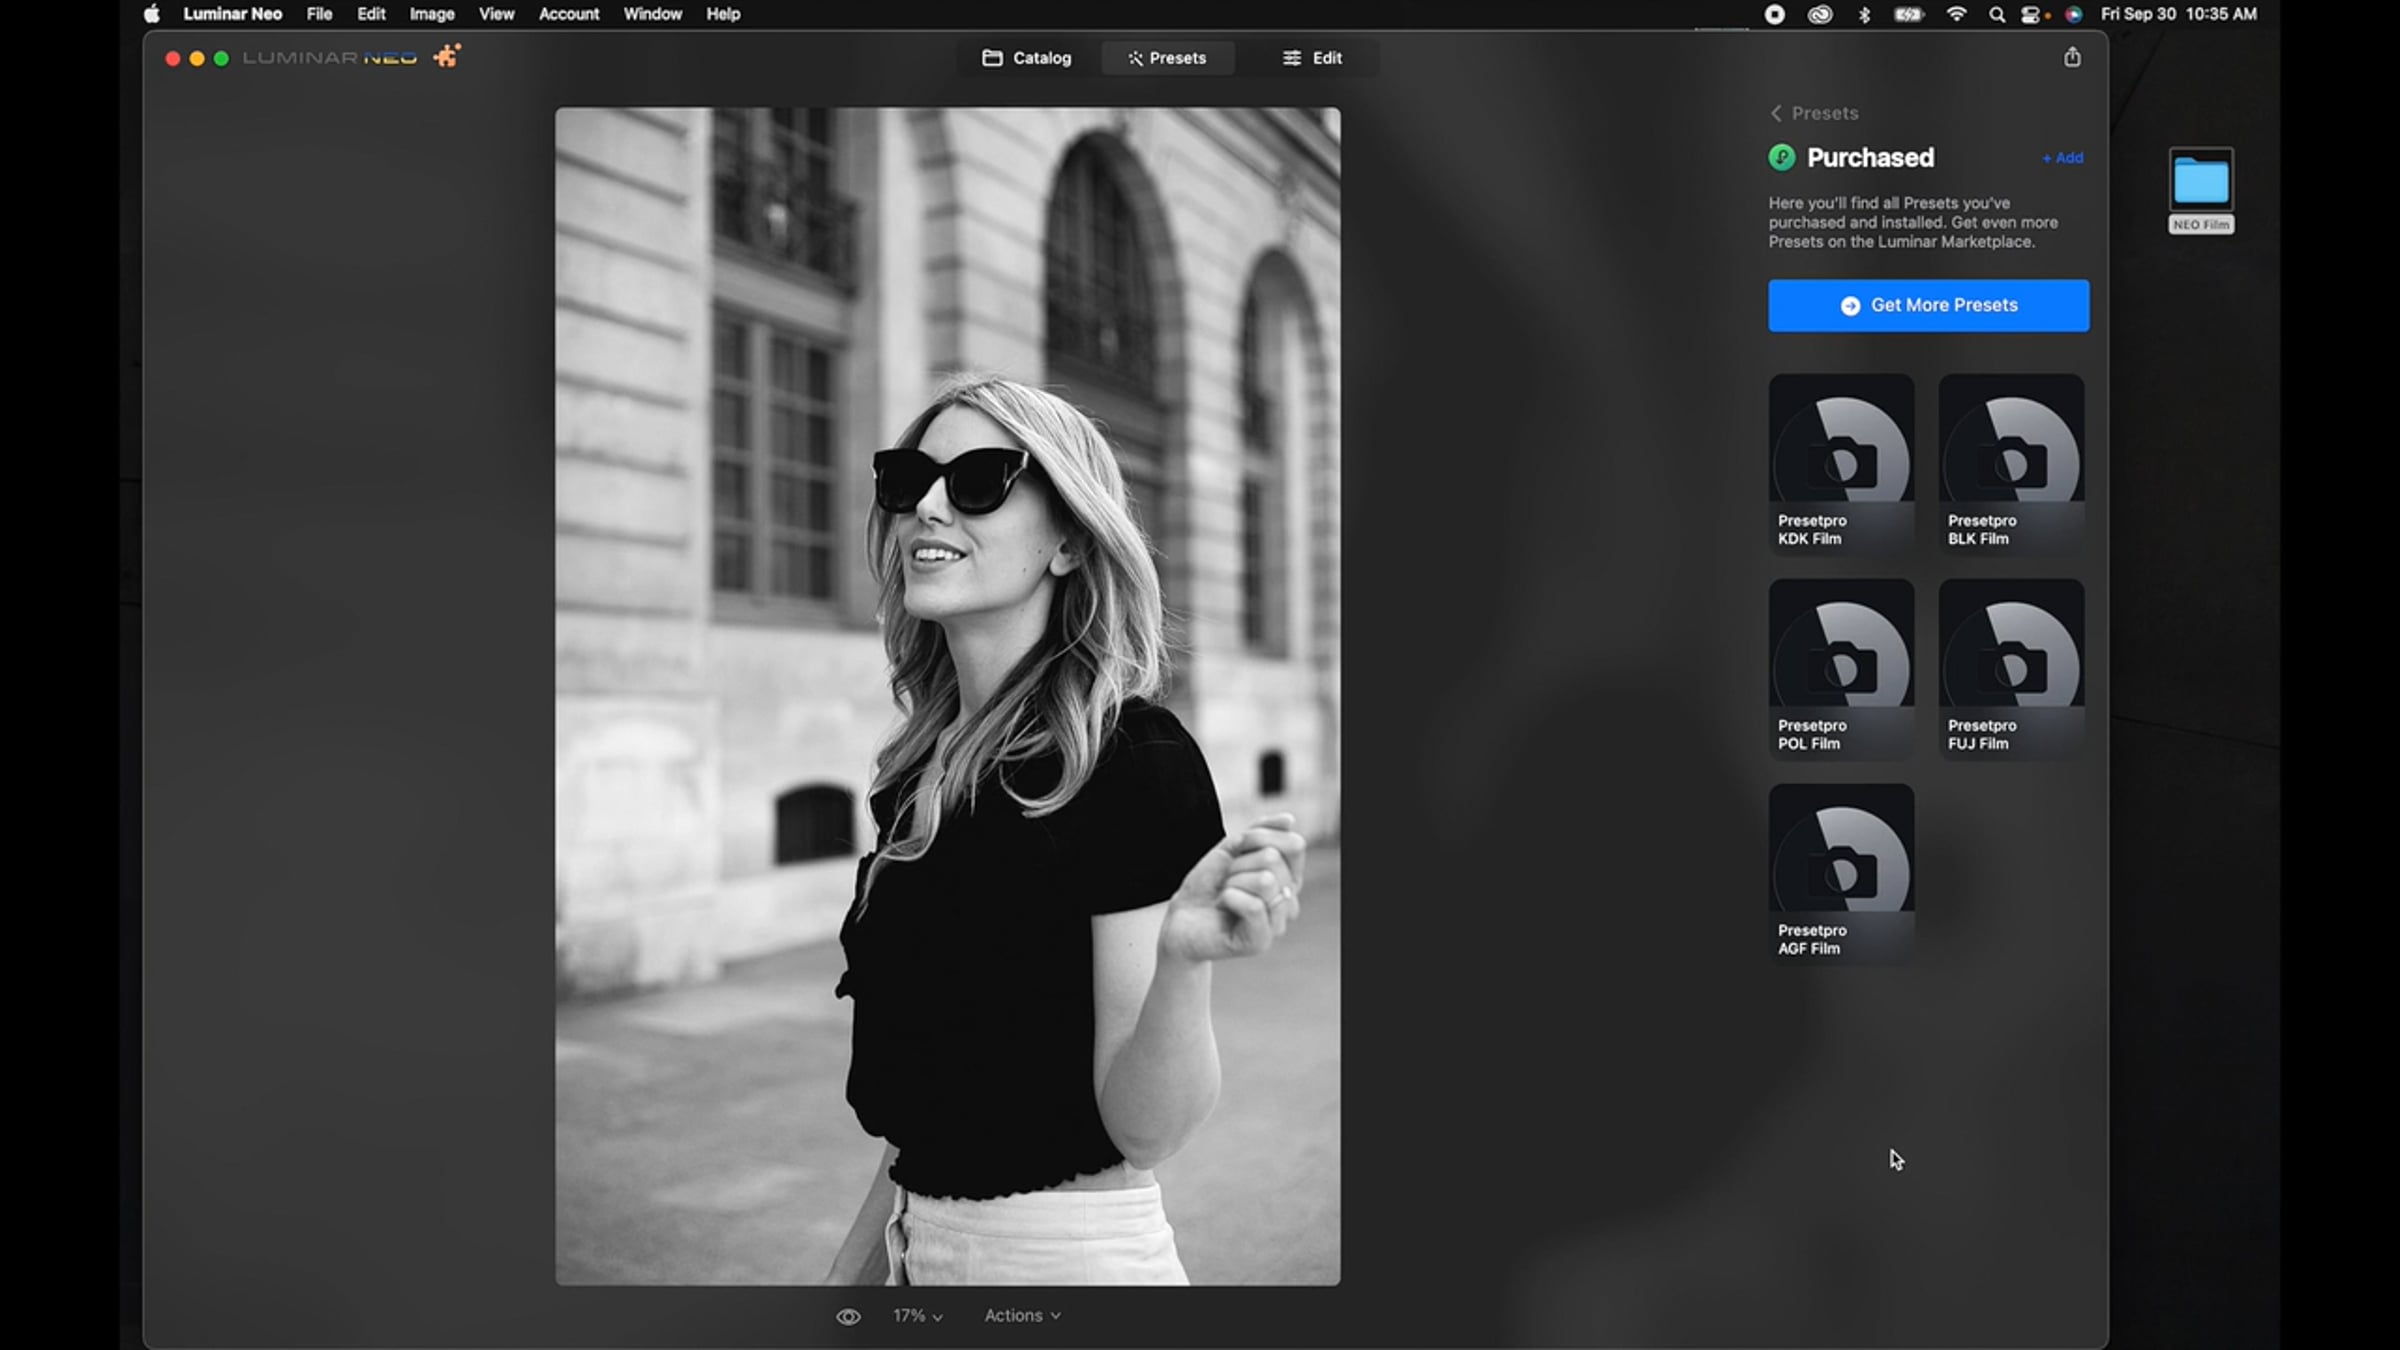The width and height of the screenshot is (2400, 1350).
Task: Open Presetpro KDK Film collection
Action: (1841, 463)
